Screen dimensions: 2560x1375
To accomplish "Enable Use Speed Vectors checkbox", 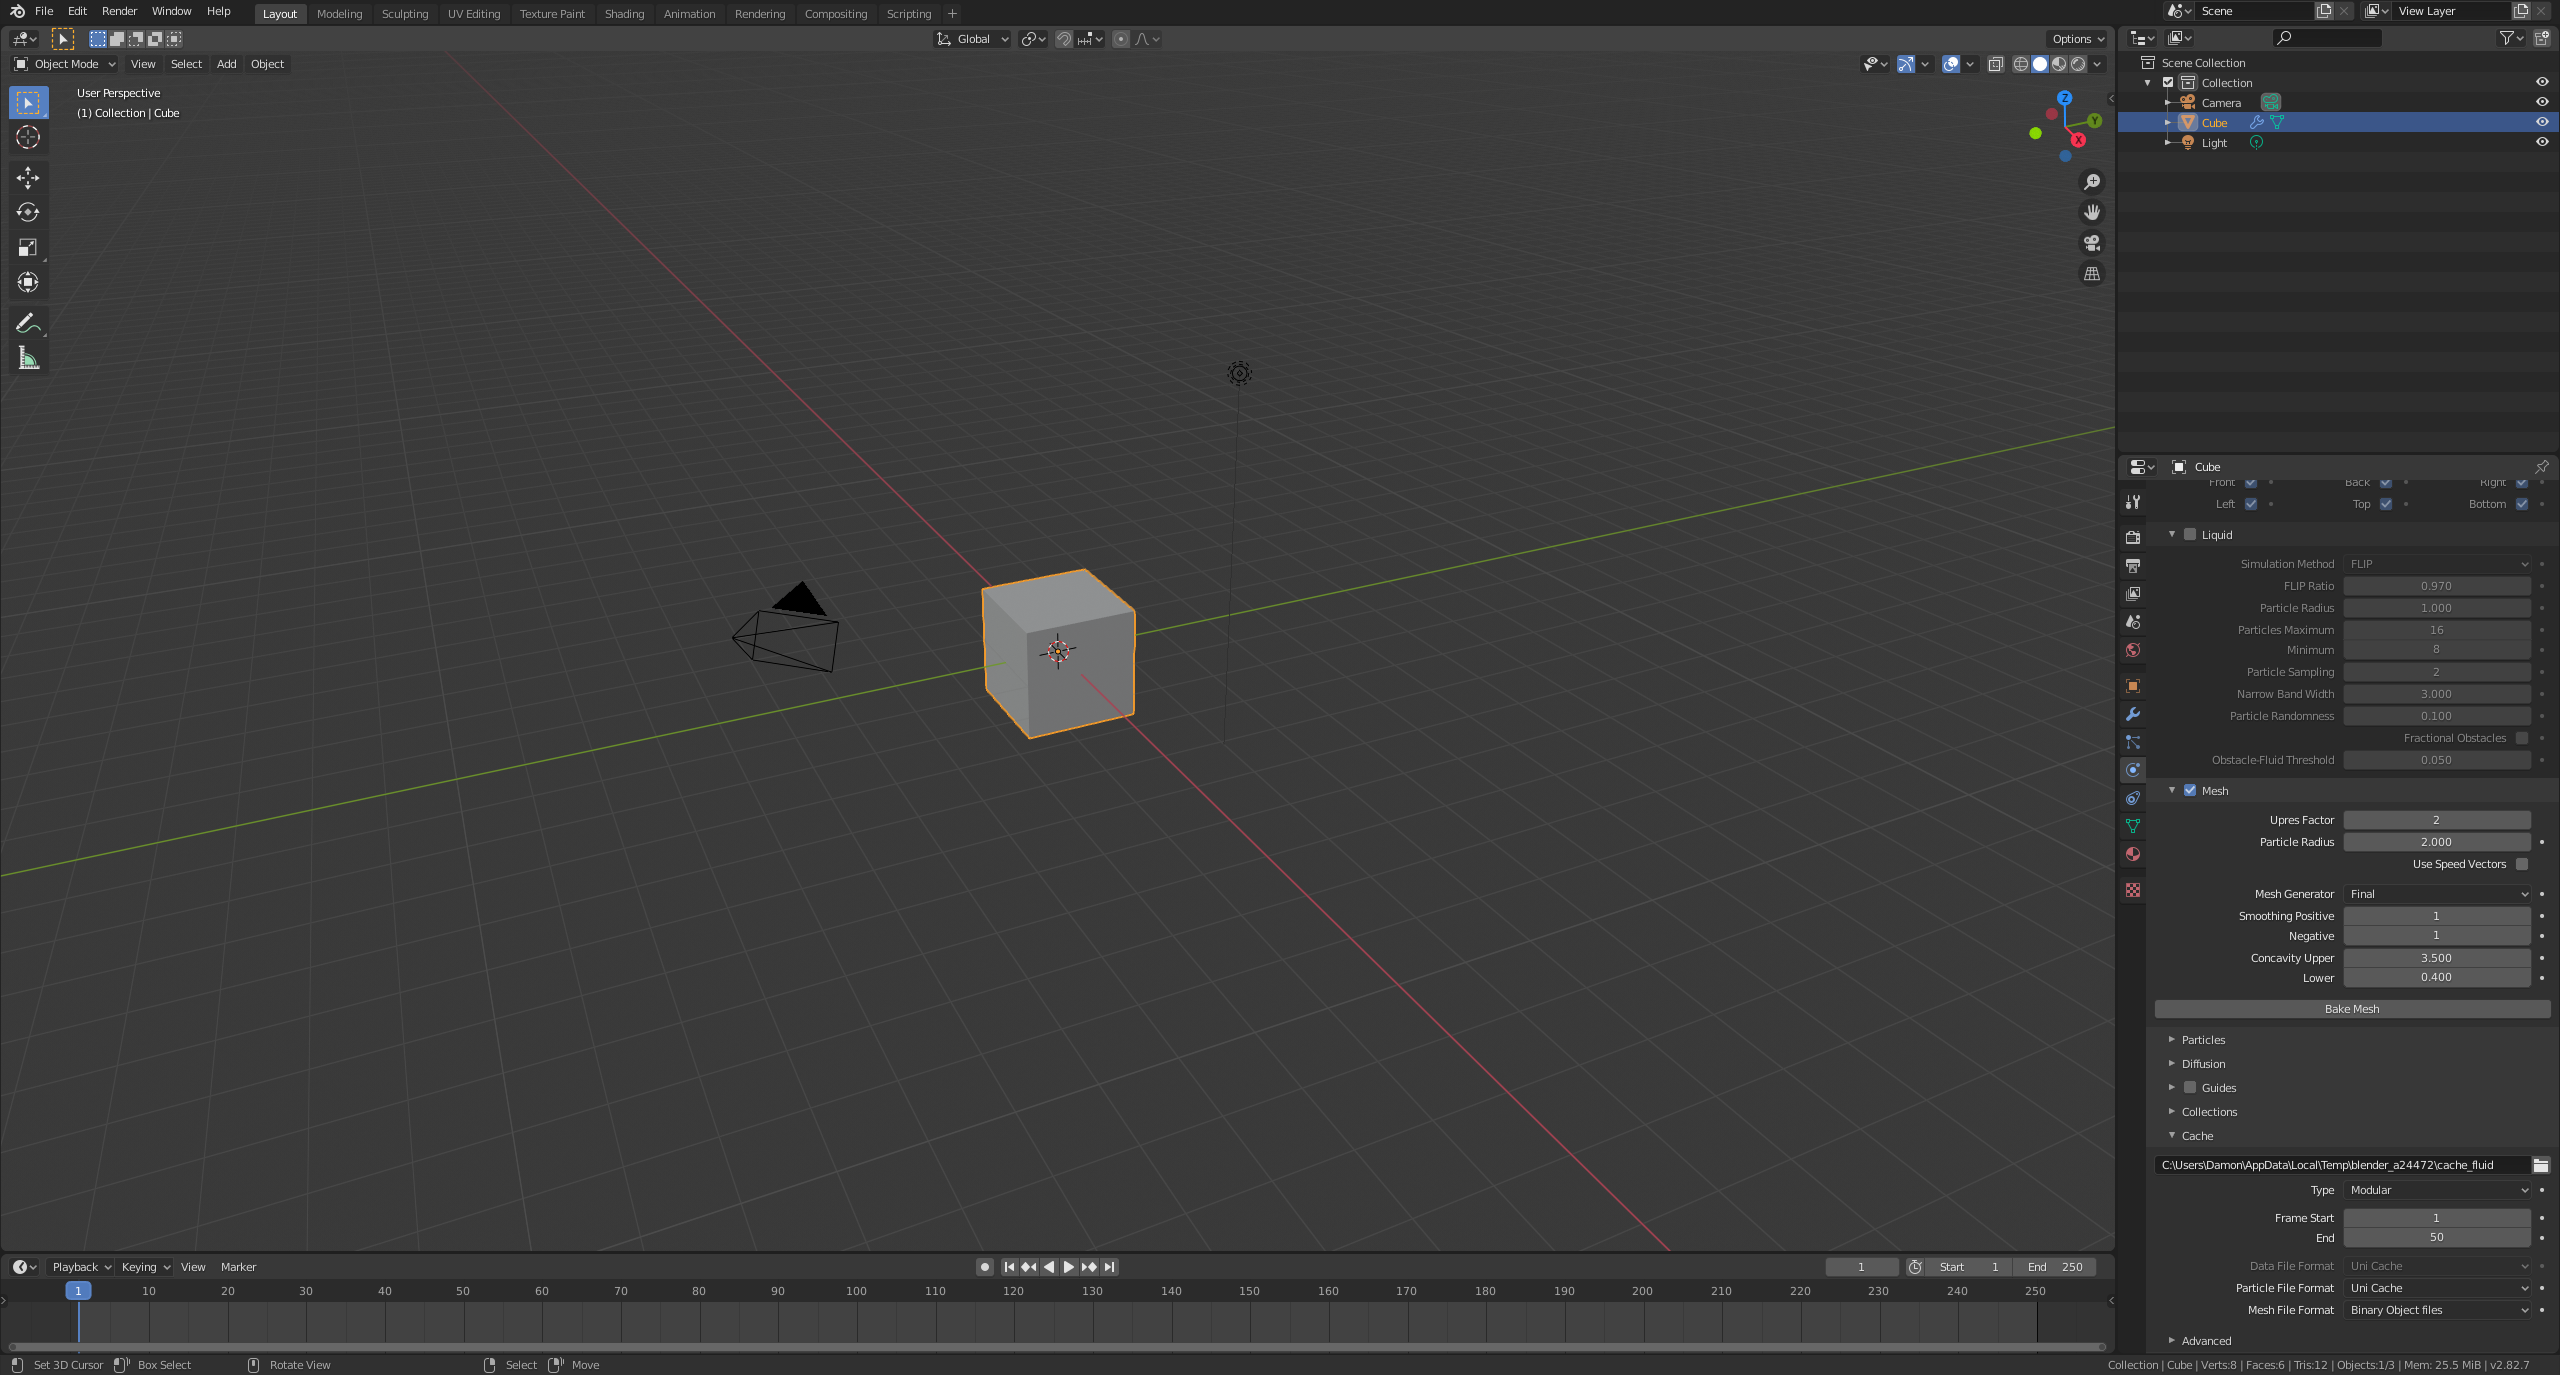I will [2521, 864].
